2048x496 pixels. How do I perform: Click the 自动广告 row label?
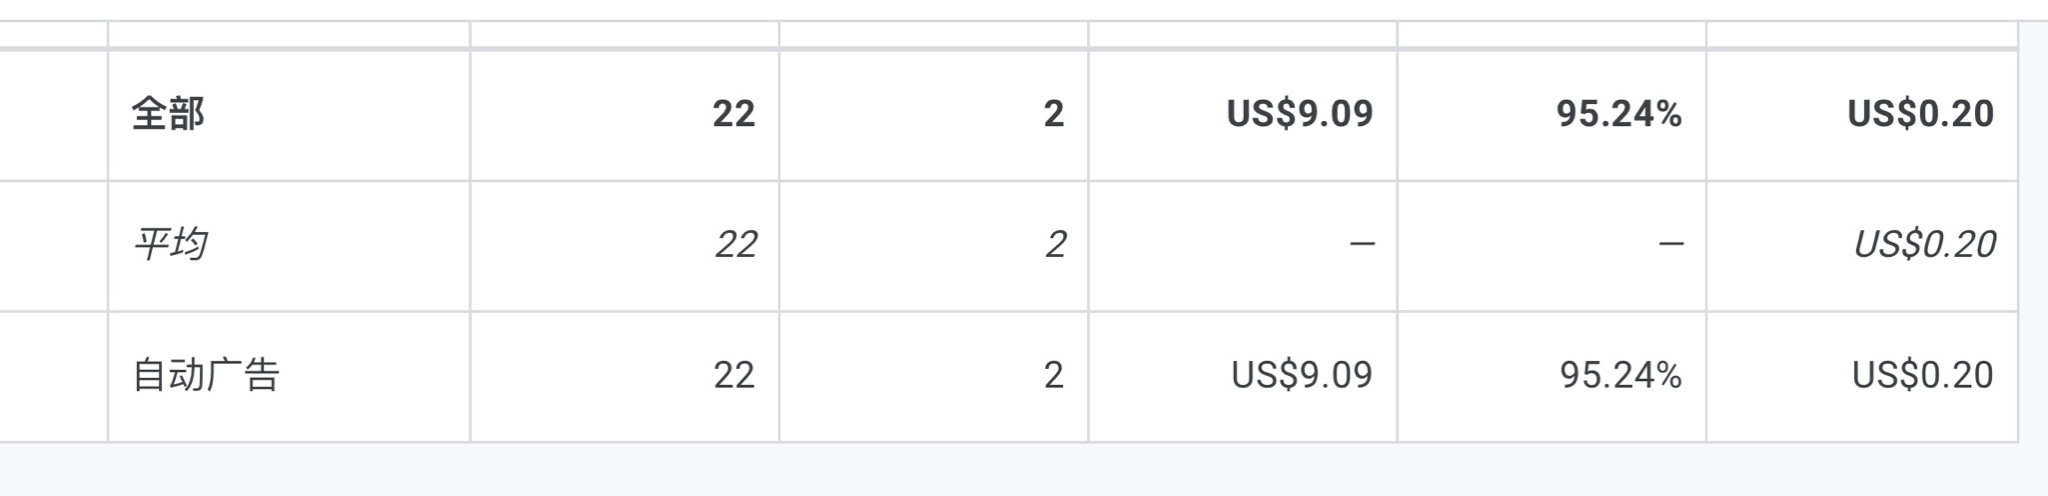pos(206,375)
